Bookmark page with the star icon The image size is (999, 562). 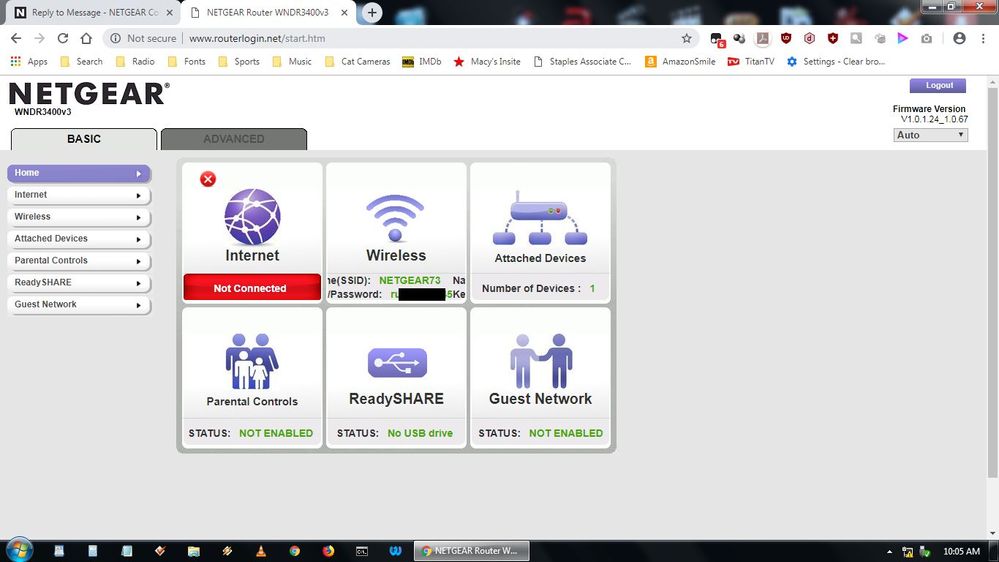click(x=686, y=38)
